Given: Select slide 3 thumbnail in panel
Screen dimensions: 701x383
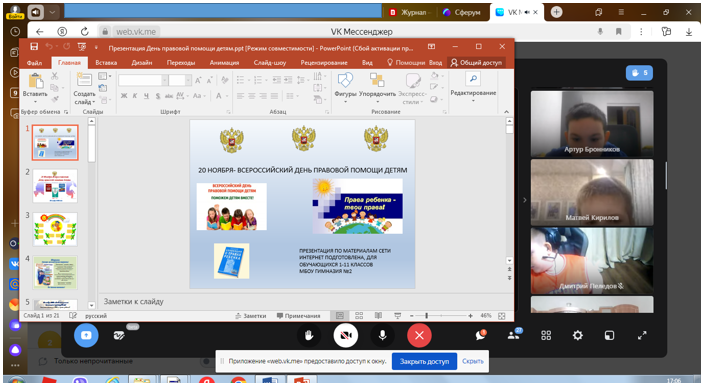Looking at the screenshot, I should (x=55, y=229).
